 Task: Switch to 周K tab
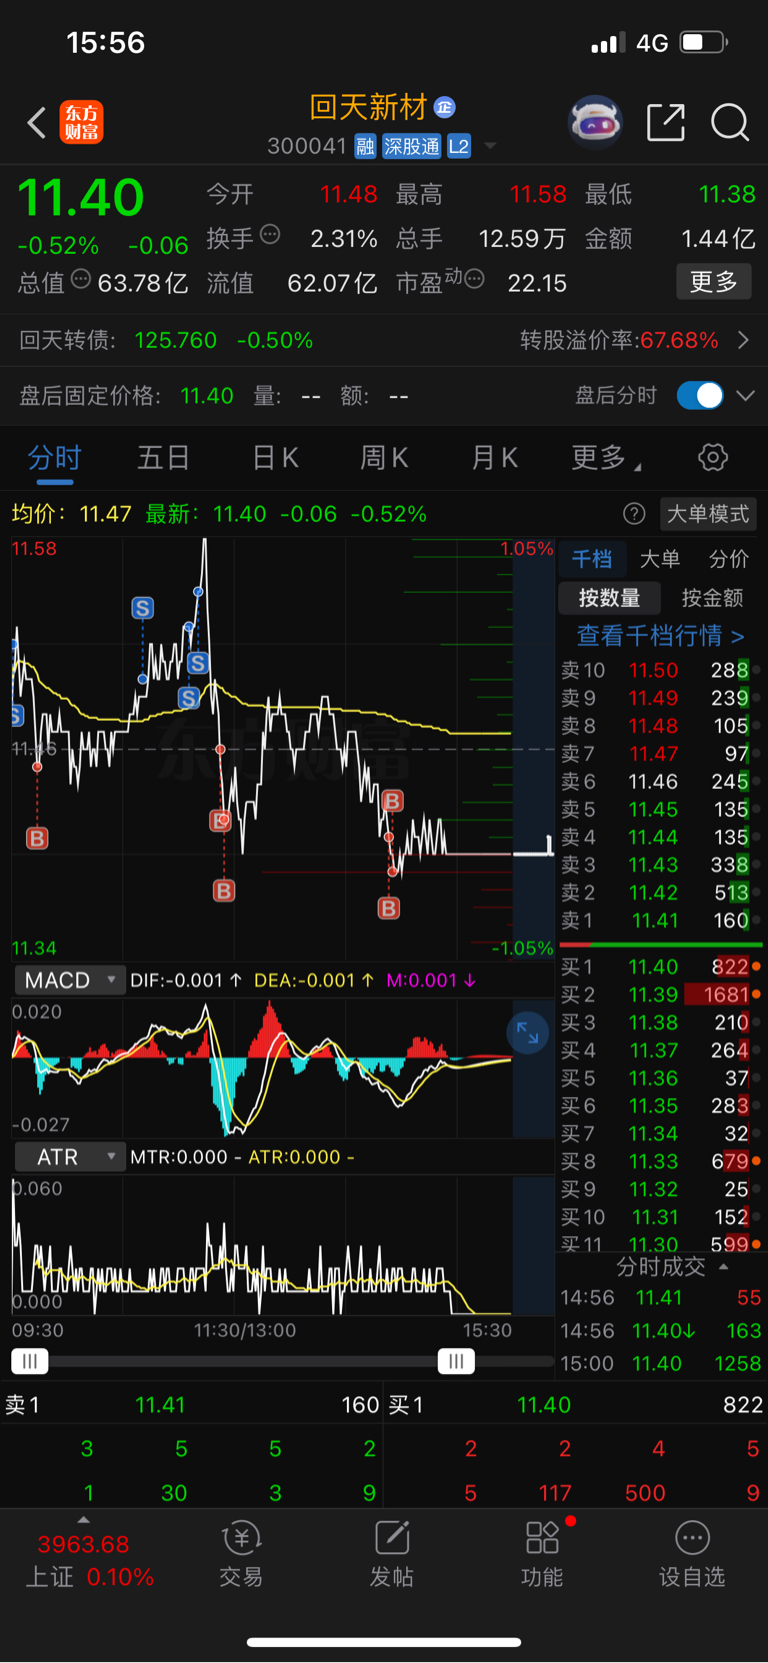[384, 458]
